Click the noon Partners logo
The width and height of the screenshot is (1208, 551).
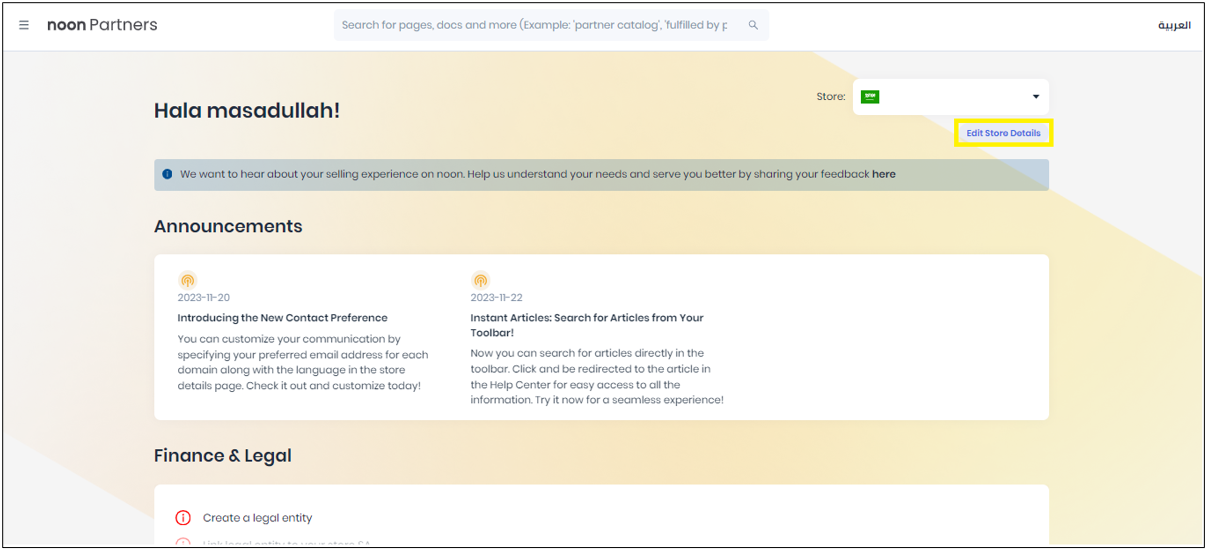pyautogui.click(x=102, y=25)
